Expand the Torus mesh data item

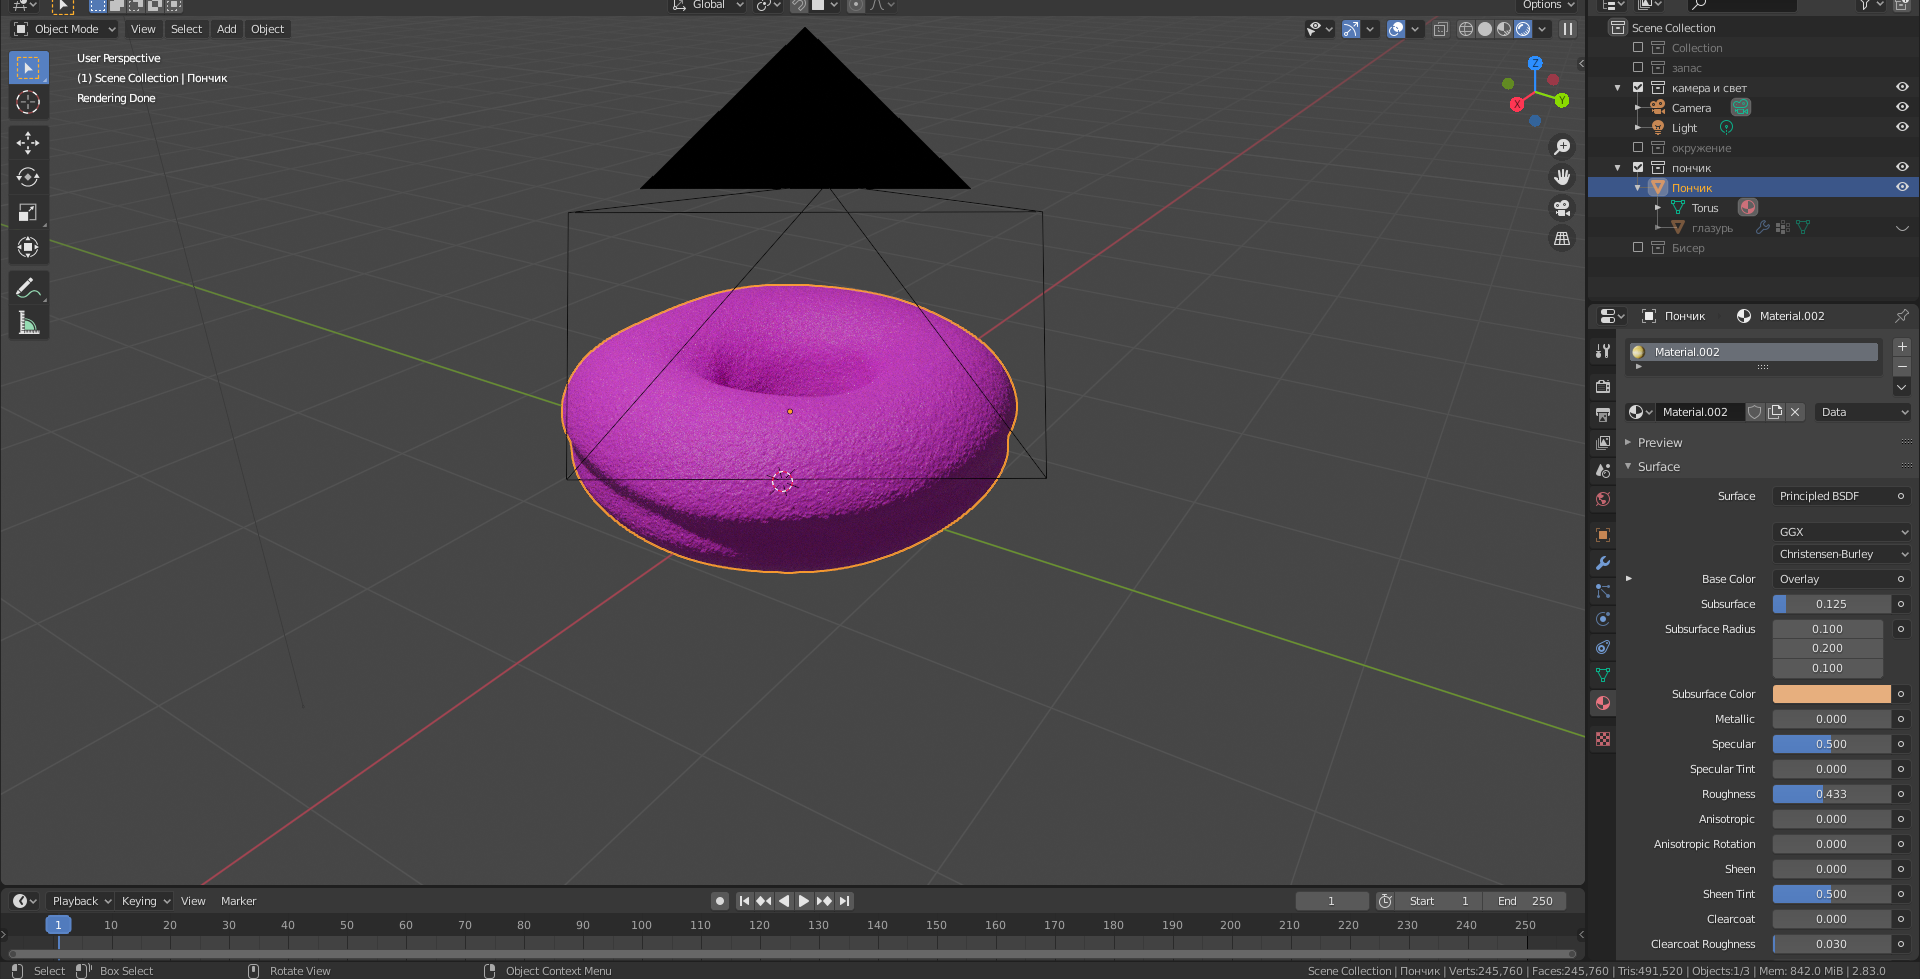point(1658,208)
